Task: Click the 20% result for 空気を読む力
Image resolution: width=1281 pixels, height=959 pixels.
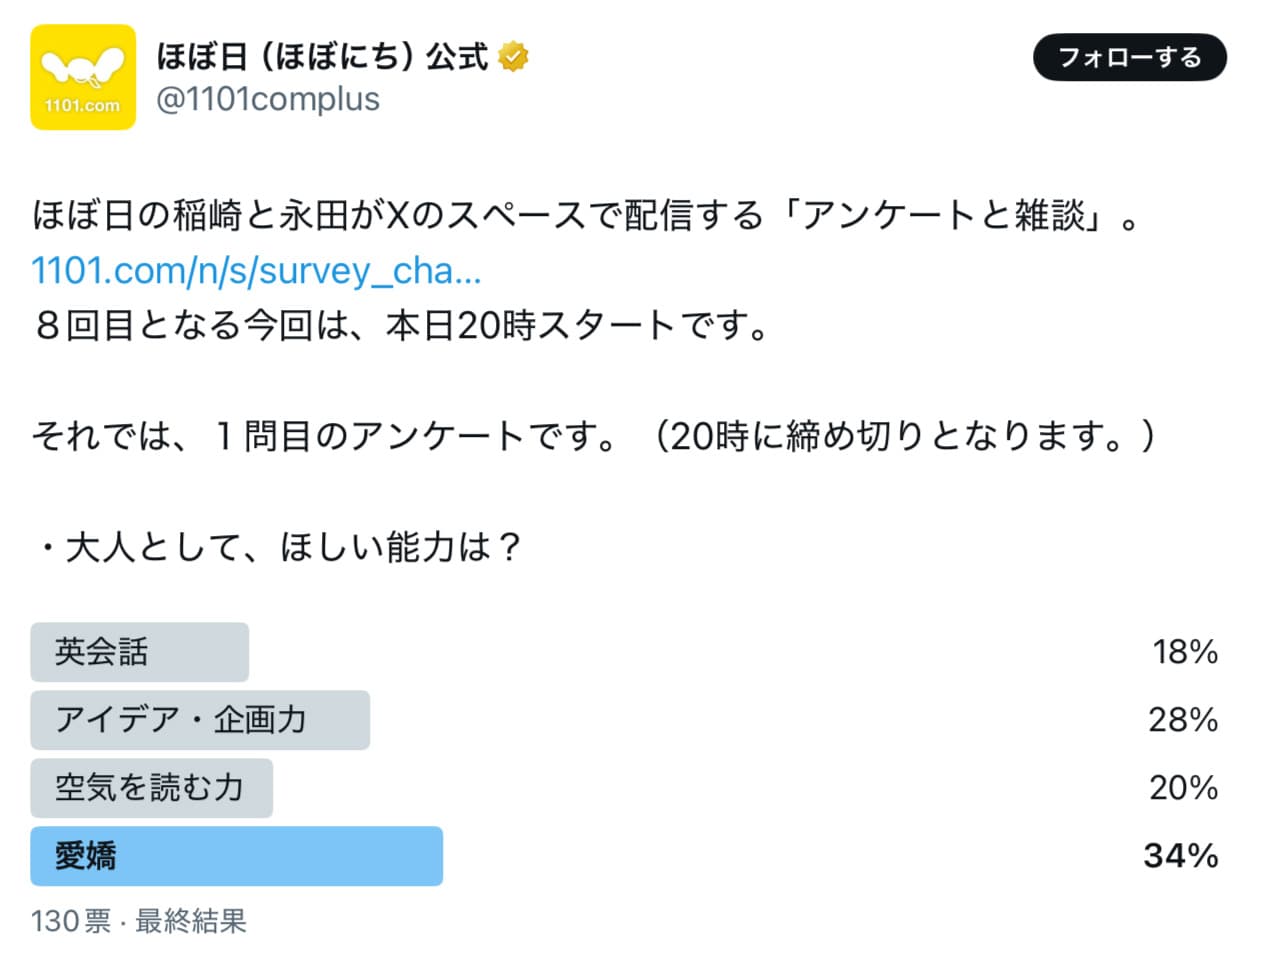Action: point(1183,788)
